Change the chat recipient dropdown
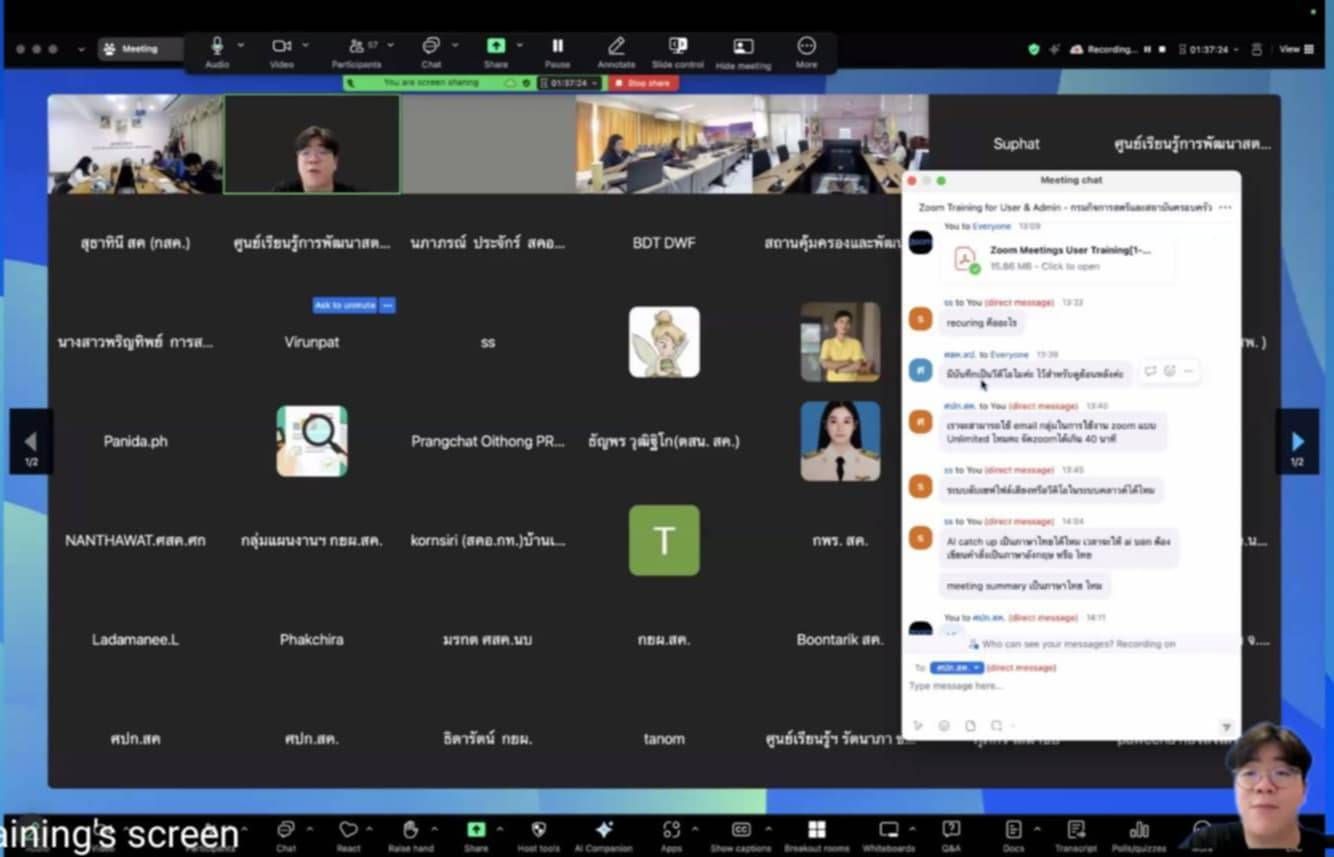The image size is (1334, 857). [x=956, y=667]
